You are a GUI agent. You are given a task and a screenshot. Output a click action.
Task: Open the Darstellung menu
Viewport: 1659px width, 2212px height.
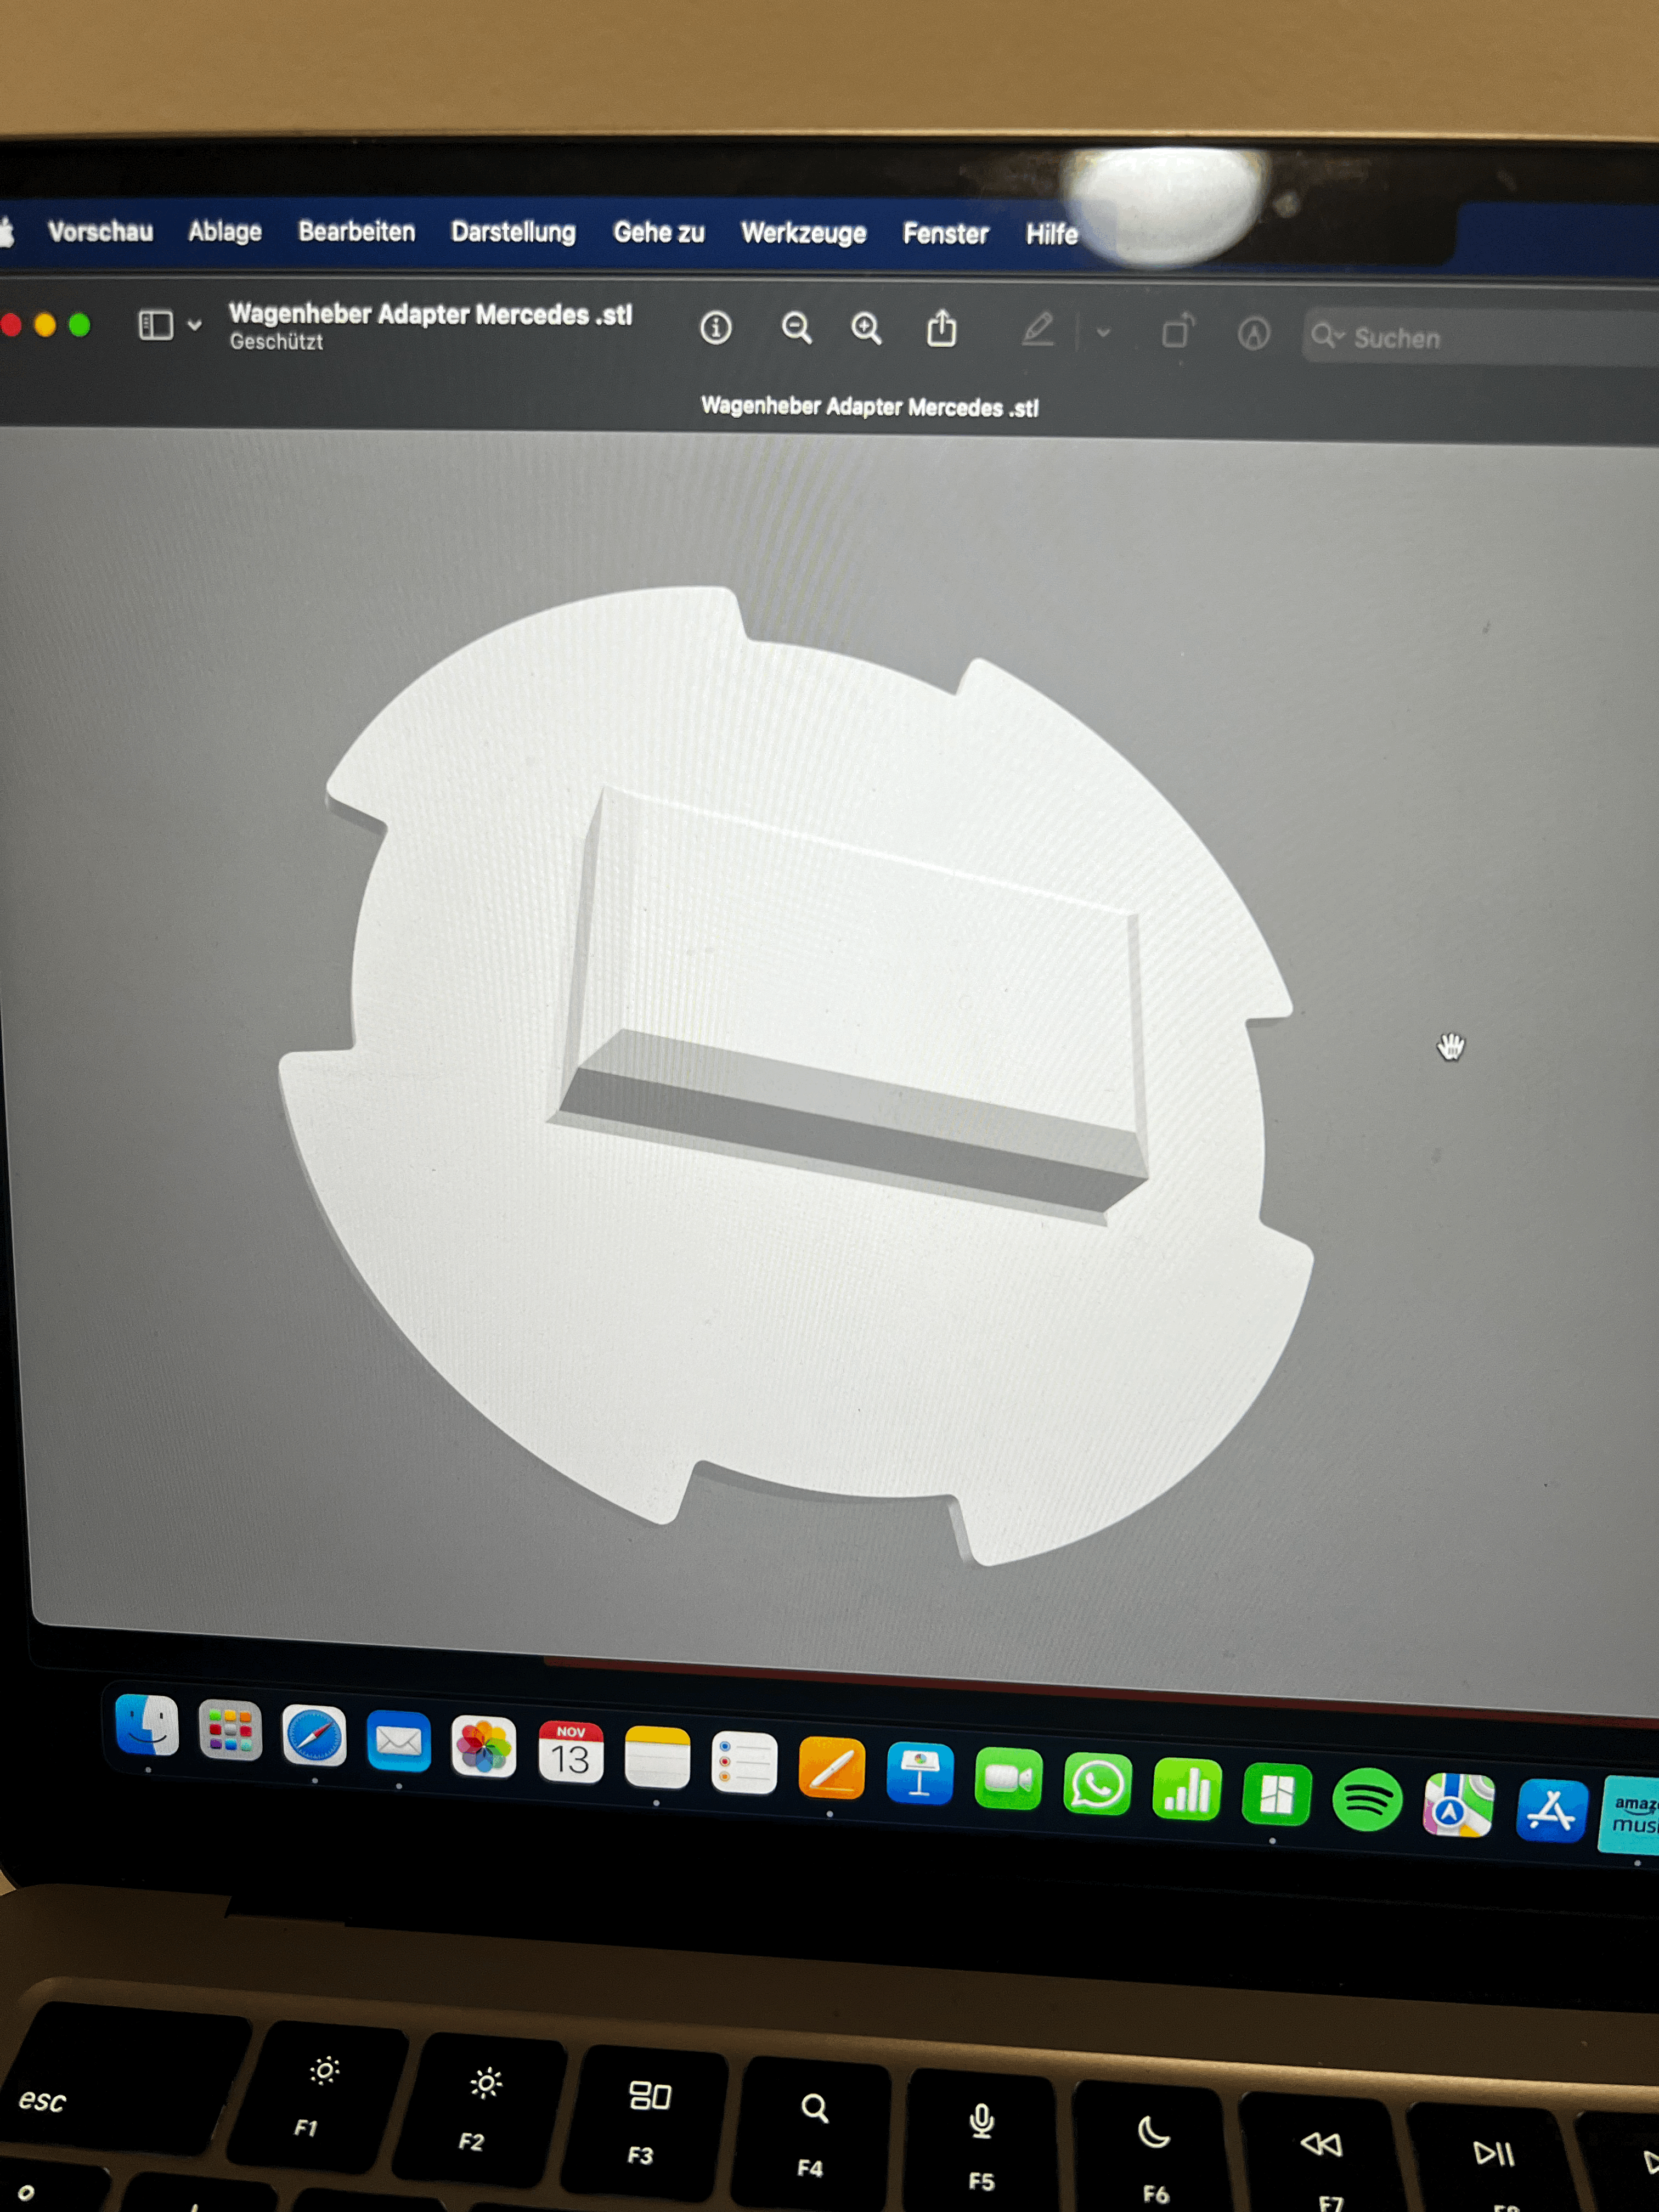coord(514,232)
